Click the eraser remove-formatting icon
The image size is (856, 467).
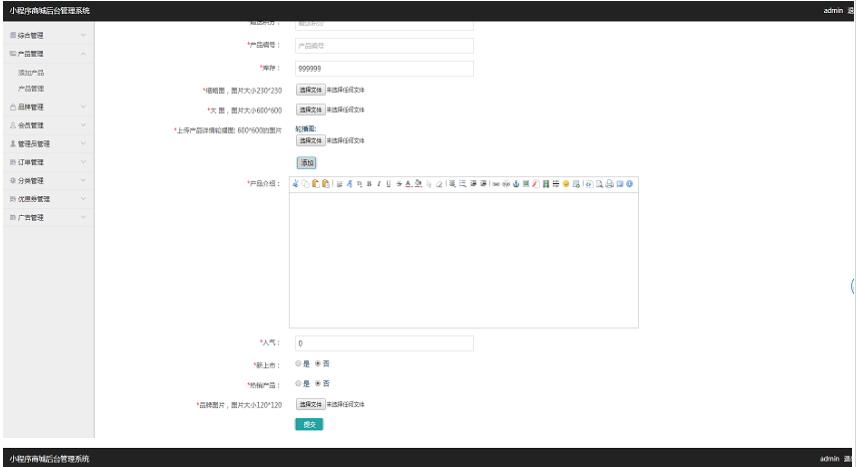pos(439,184)
